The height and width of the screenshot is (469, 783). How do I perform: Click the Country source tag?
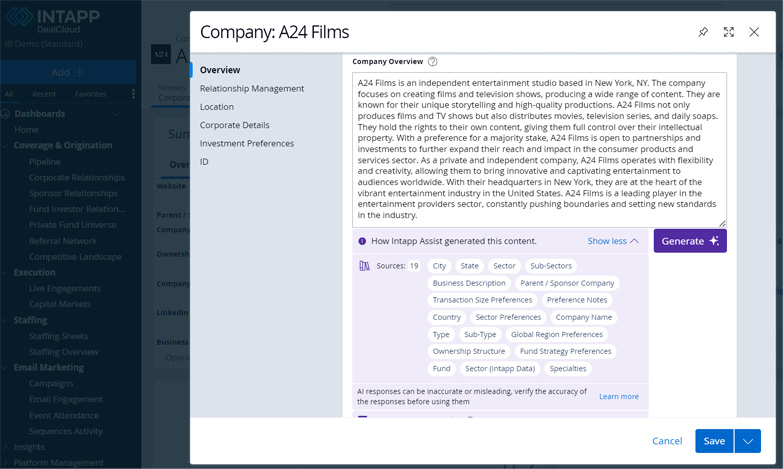pyautogui.click(x=446, y=317)
